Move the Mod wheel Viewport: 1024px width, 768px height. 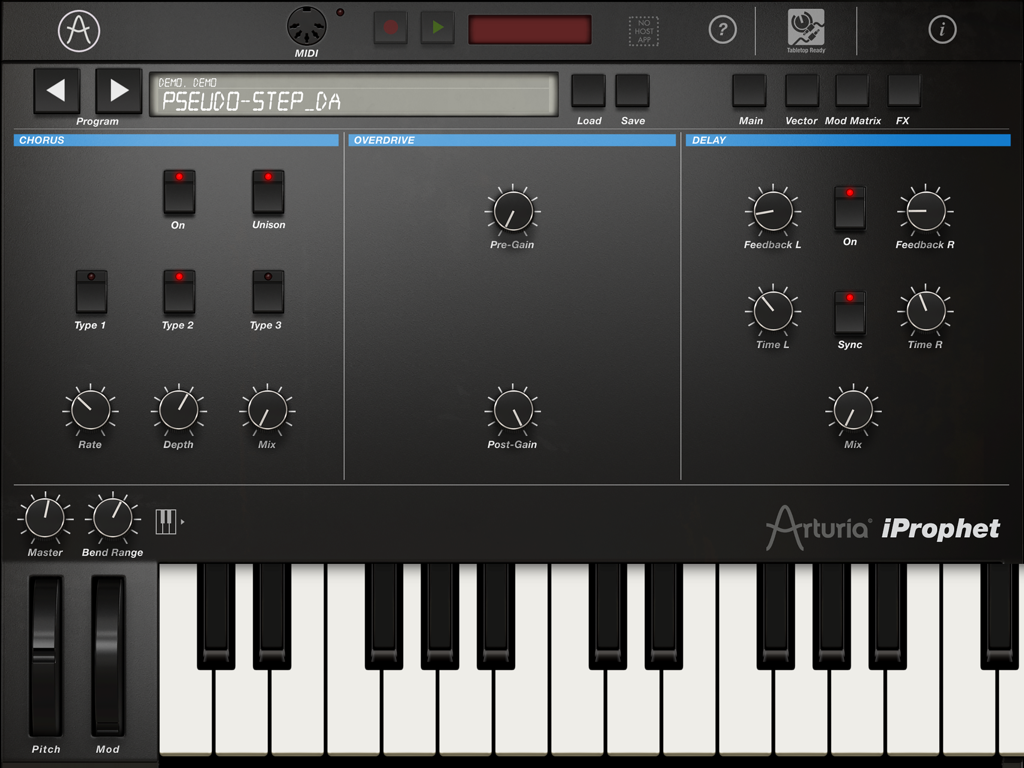[108, 660]
